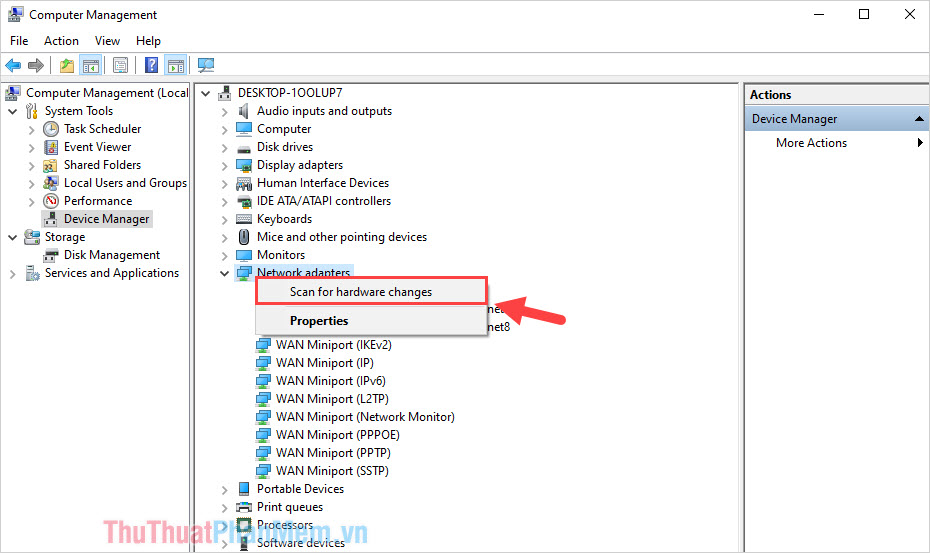Collapse the Device Manager actions section arrow
Screen dimensions: 930x553
[919, 119]
